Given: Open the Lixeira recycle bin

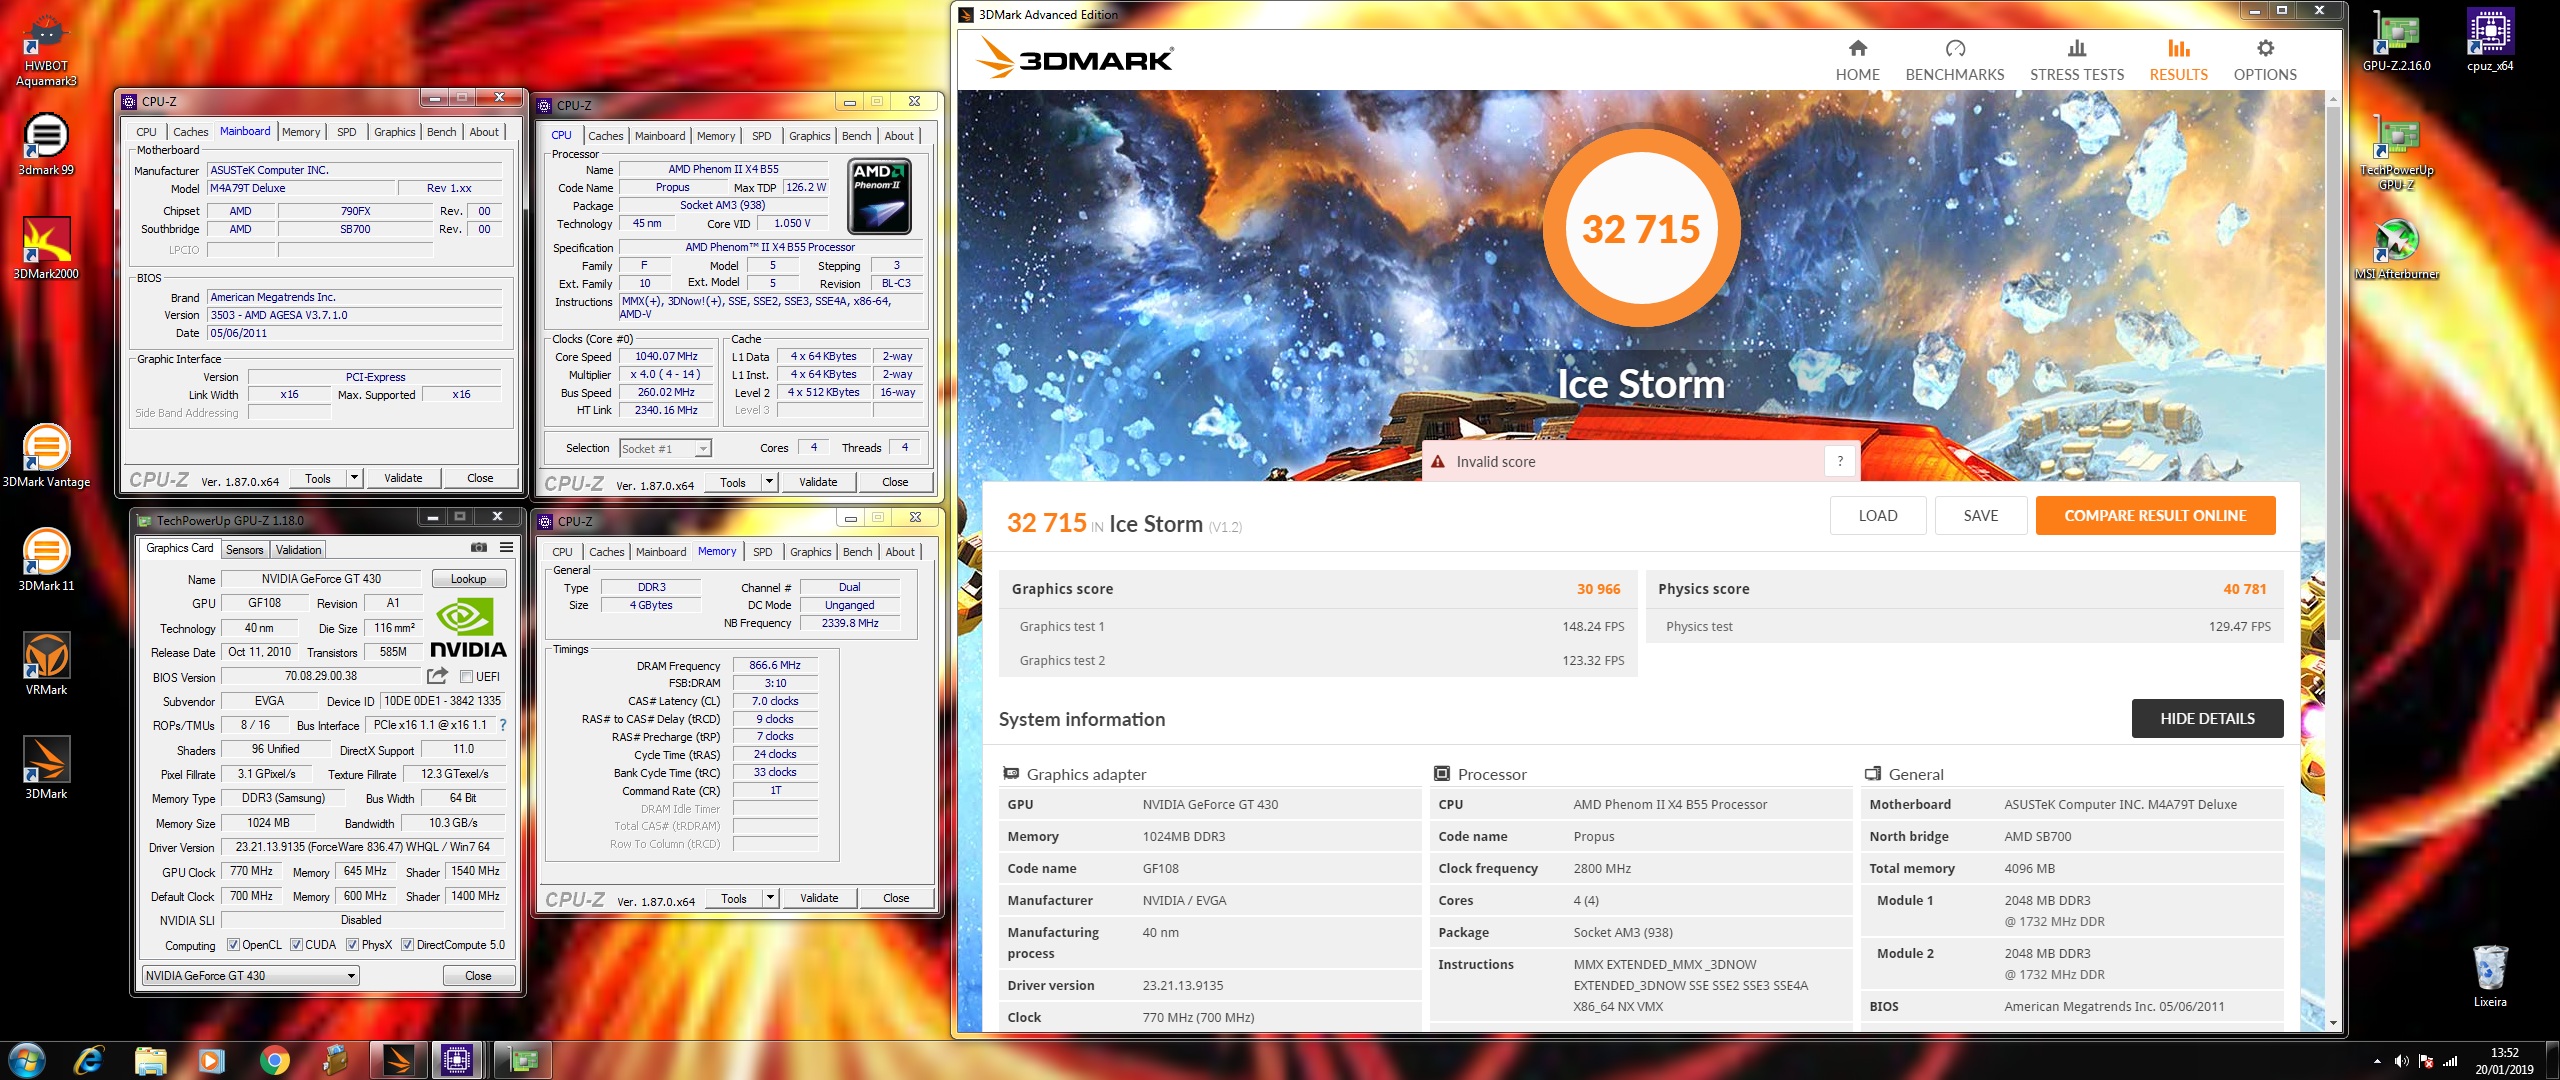Looking at the screenshot, I should pyautogui.click(x=2490, y=975).
